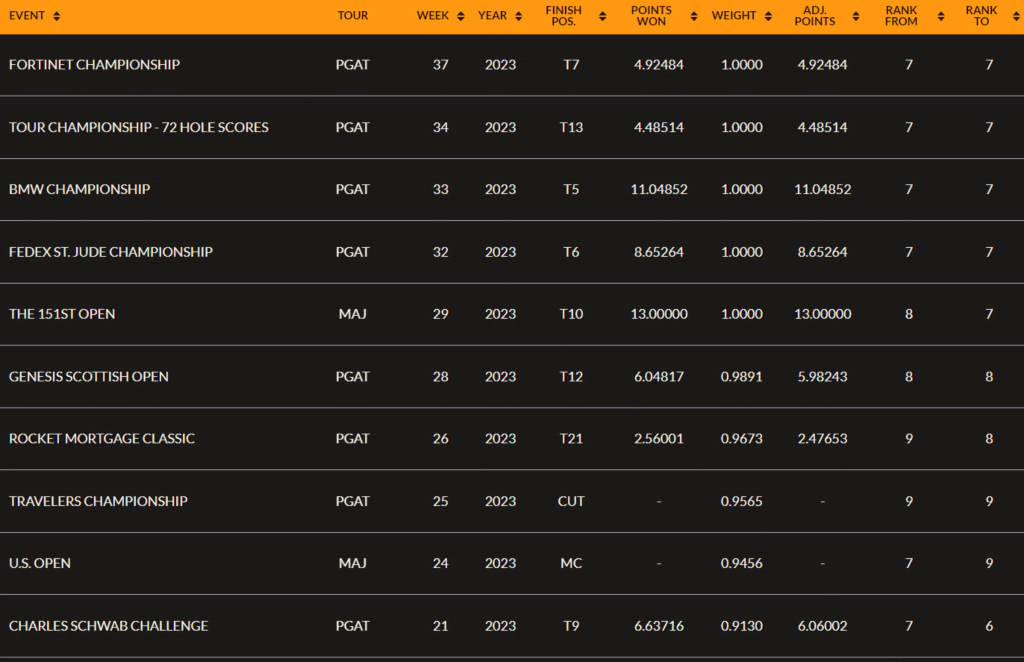Click weight value 0.9673
Screen dimensions: 1024x662
click(742, 439)
